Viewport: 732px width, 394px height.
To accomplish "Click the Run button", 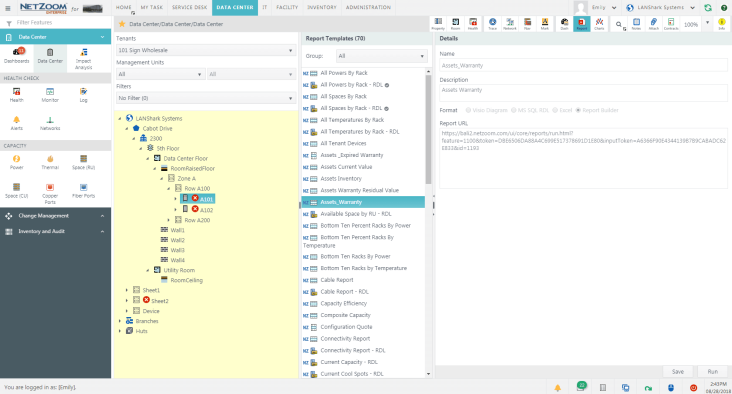I will pos(712,372).
